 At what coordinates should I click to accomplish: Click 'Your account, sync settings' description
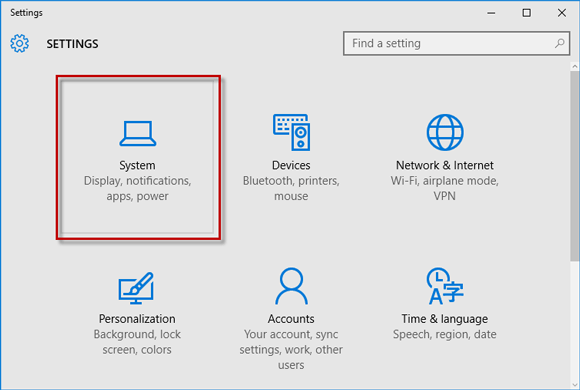(x=291, y=350)
